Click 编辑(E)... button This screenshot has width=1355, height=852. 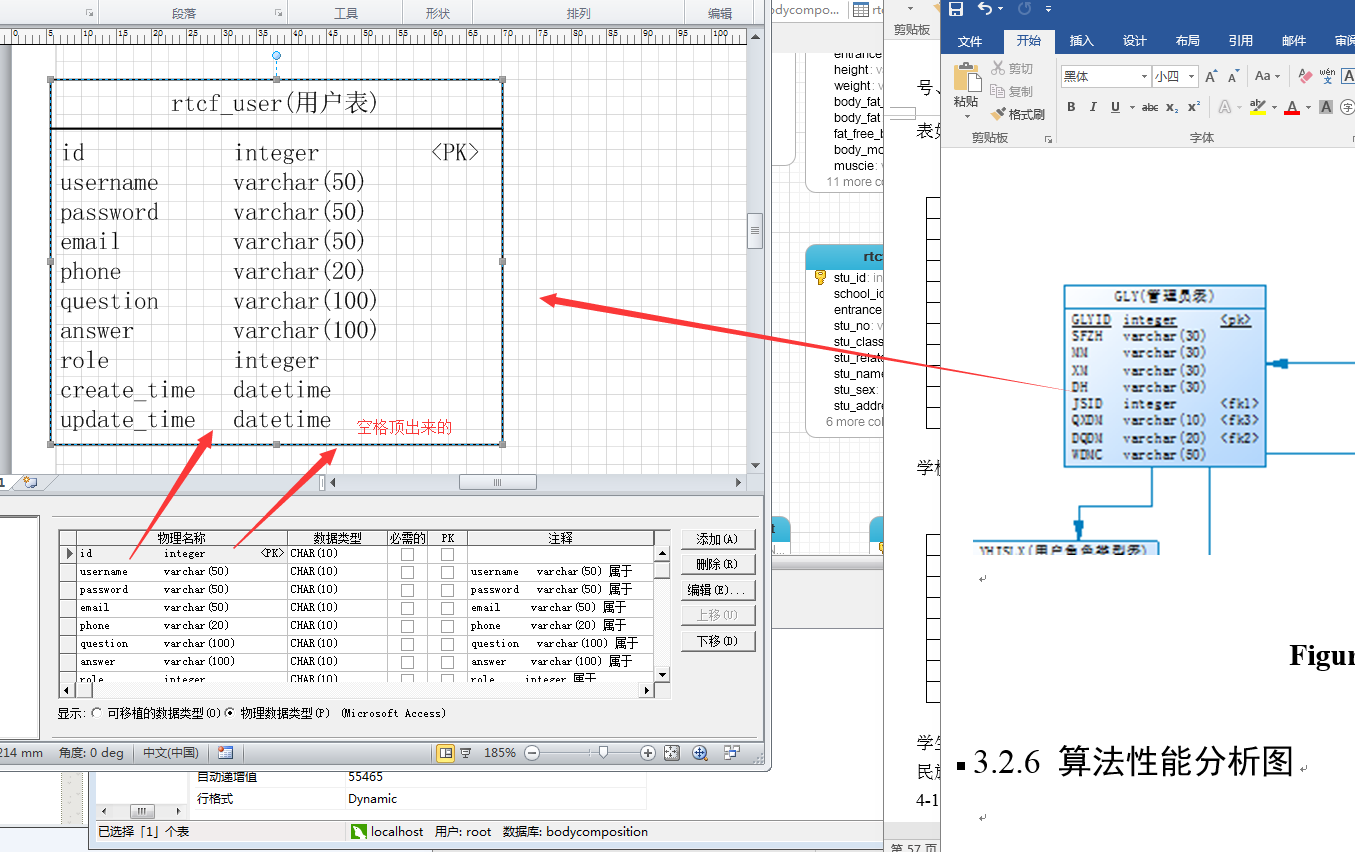(x=718, y=590)
